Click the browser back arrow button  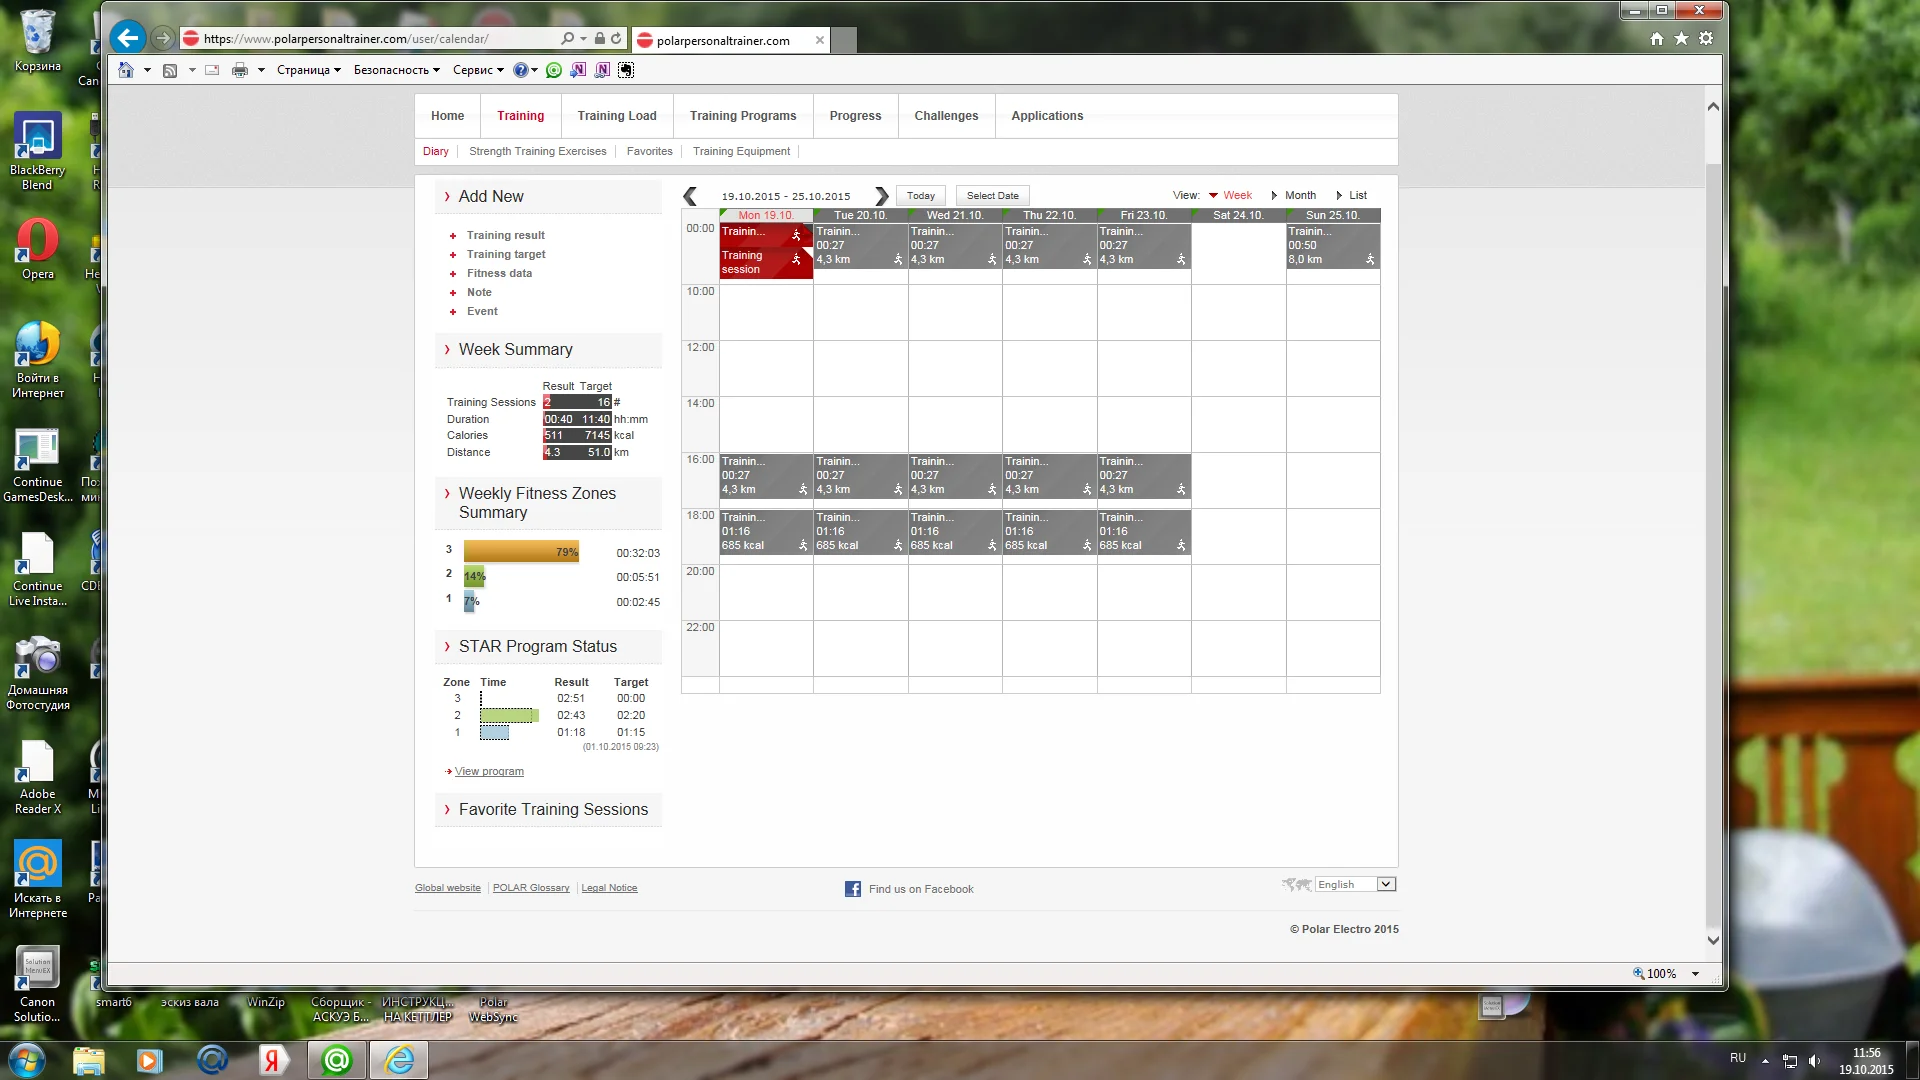(x=127, y=39)
